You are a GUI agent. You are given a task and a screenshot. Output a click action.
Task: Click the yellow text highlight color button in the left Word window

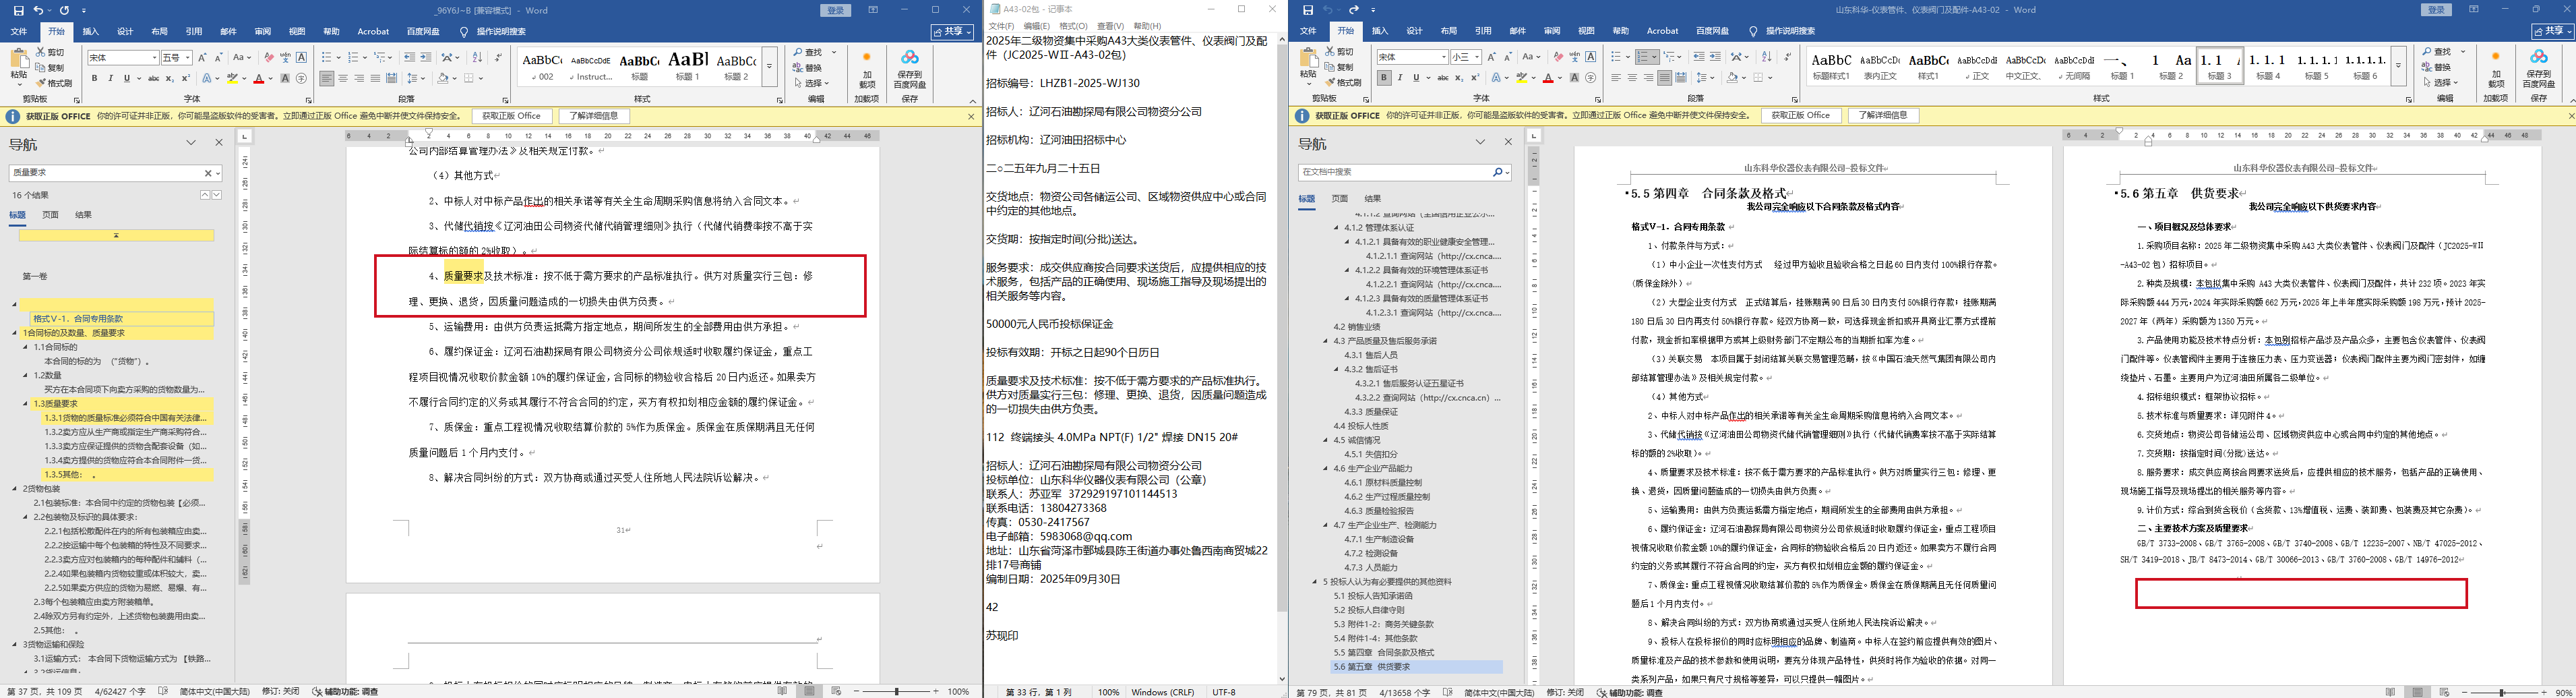(x=234, y=78)
